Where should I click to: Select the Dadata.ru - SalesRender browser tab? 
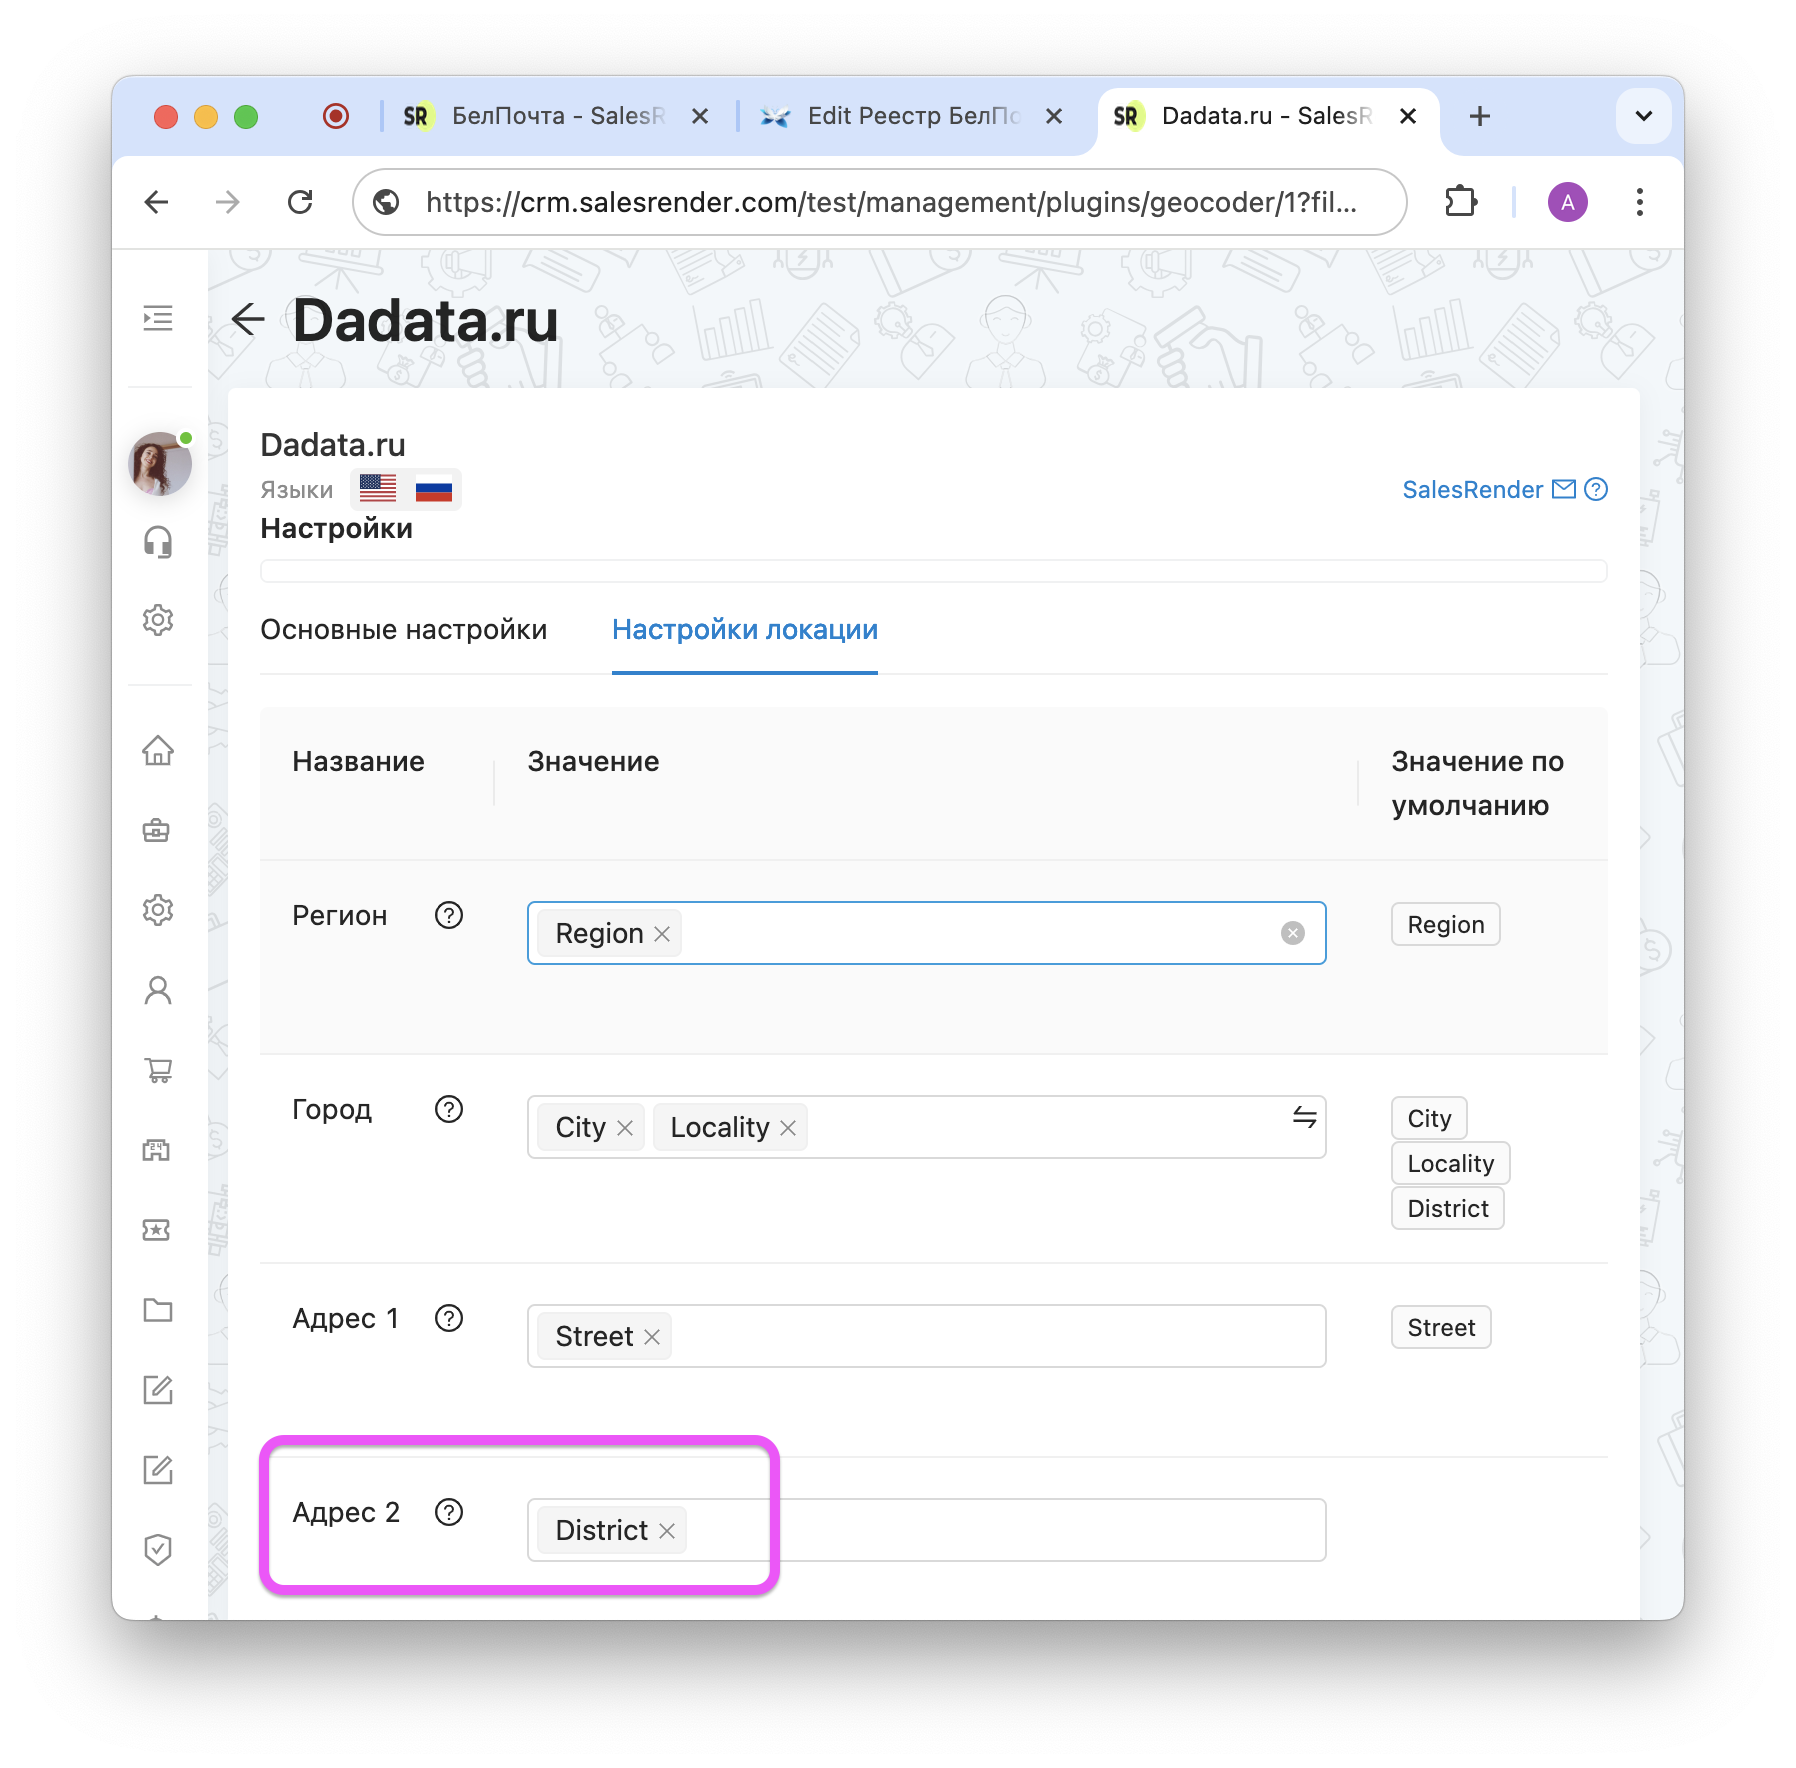pyautogui.click(x=1266, y=116)
